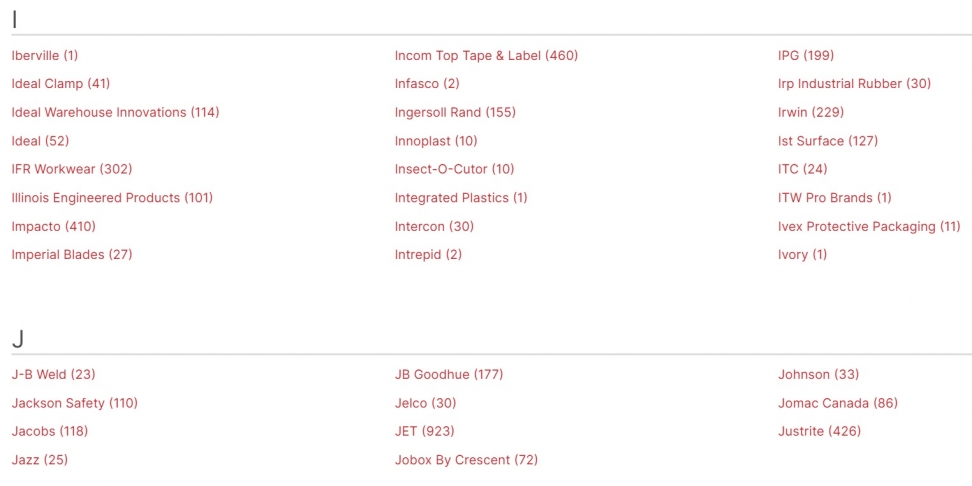Image resolution: width=972 pixels, height=486 pixels.
Task: Go to Imperial Blades brand page
Action: click(72, 255)
